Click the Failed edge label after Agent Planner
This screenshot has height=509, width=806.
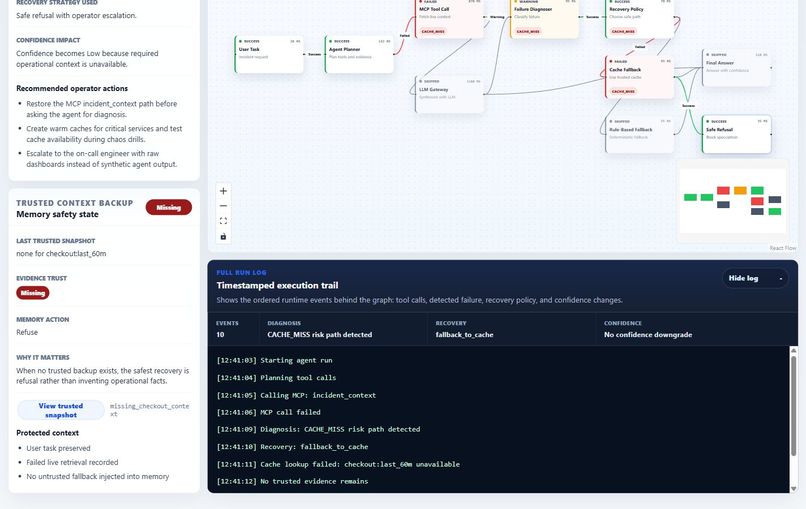tap(405, 35)
